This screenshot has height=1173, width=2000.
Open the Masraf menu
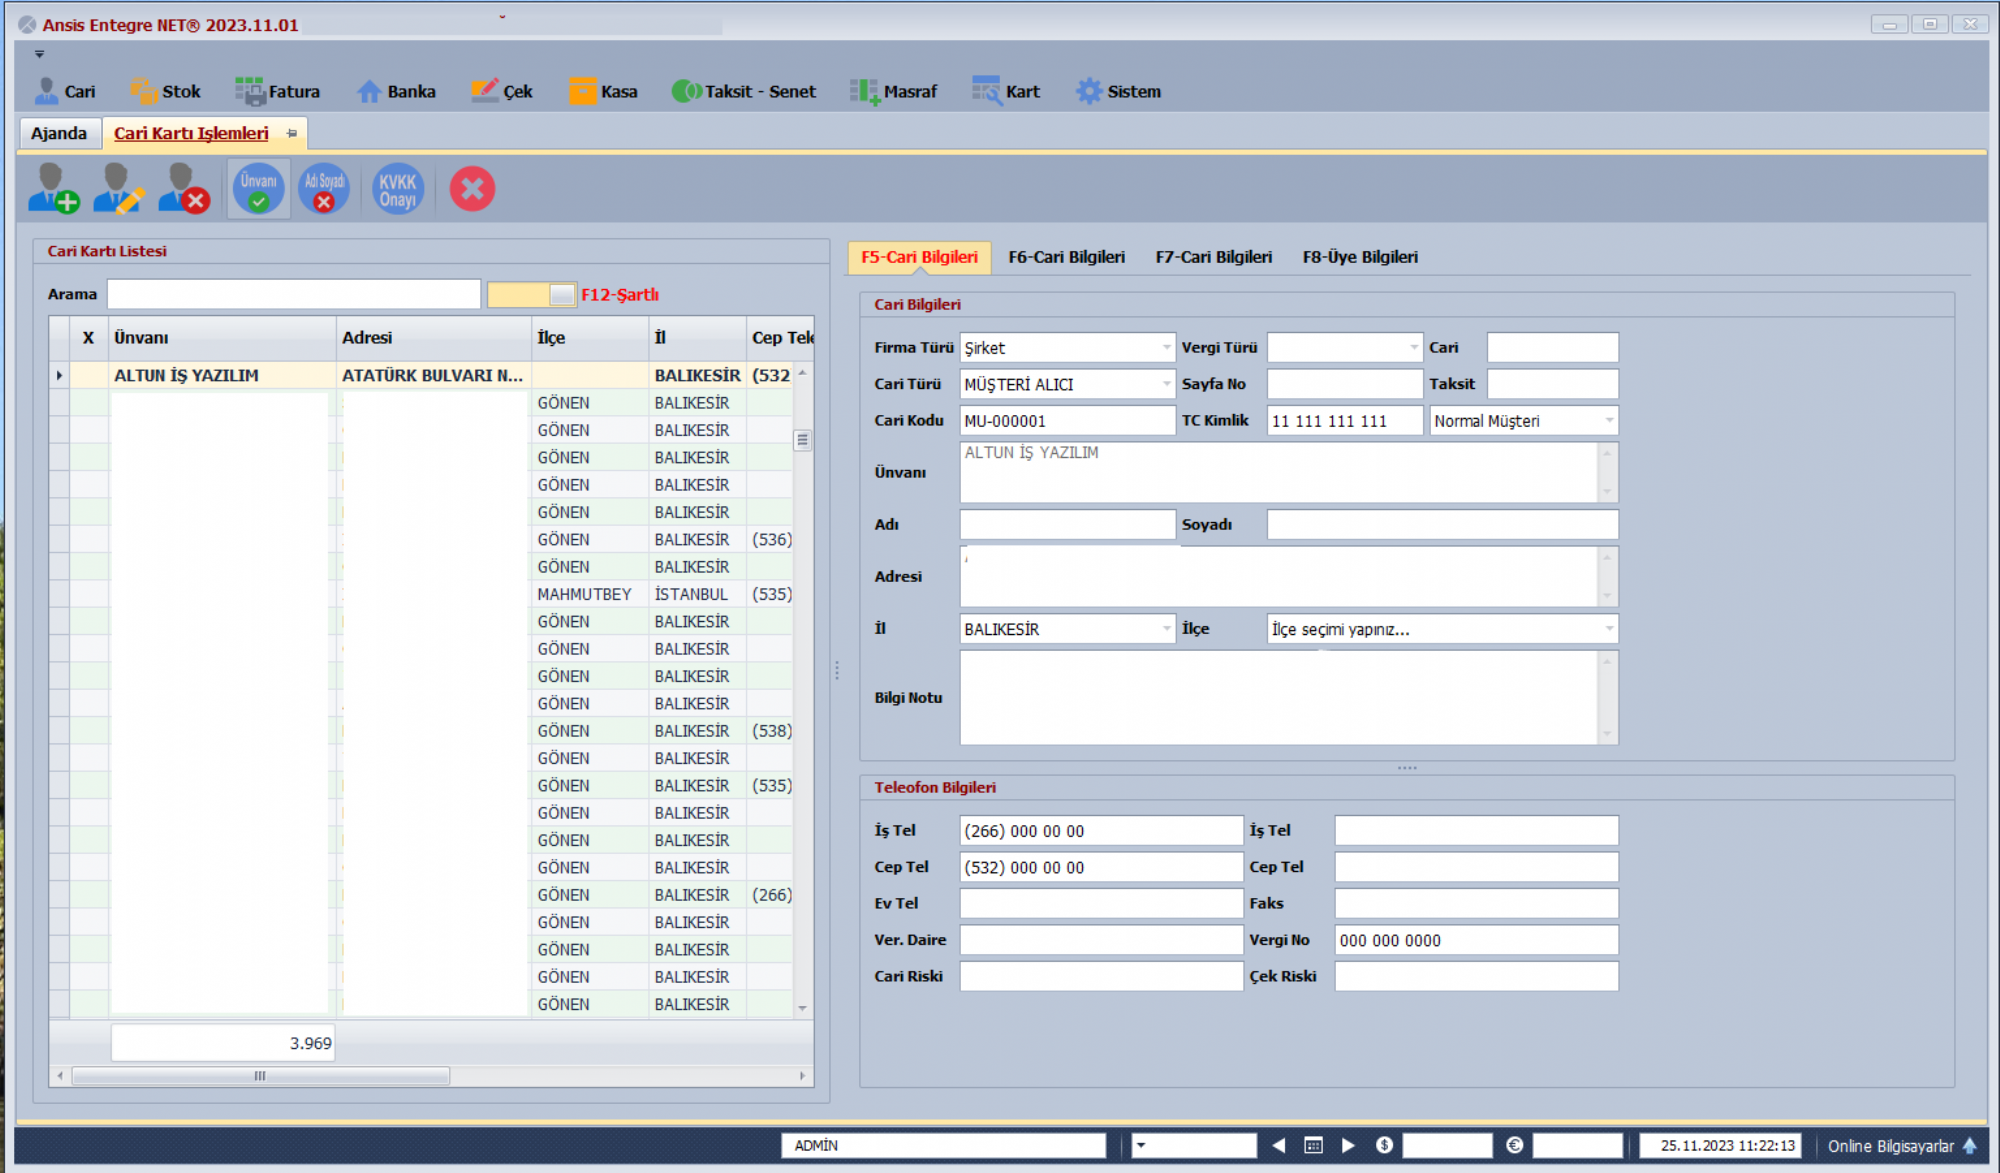(x=893, y=91)
